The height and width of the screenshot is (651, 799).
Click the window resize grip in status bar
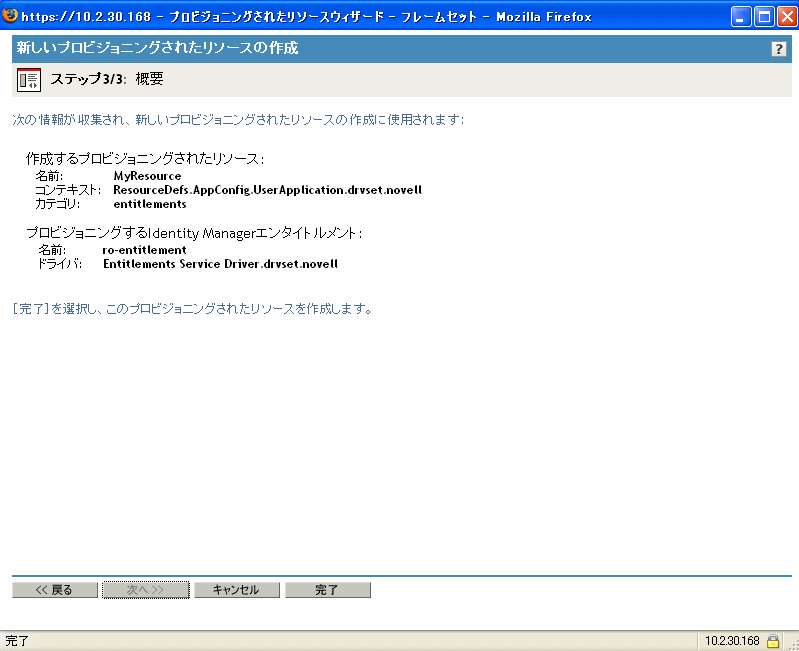pyautogui.click(x=793, y=645)
